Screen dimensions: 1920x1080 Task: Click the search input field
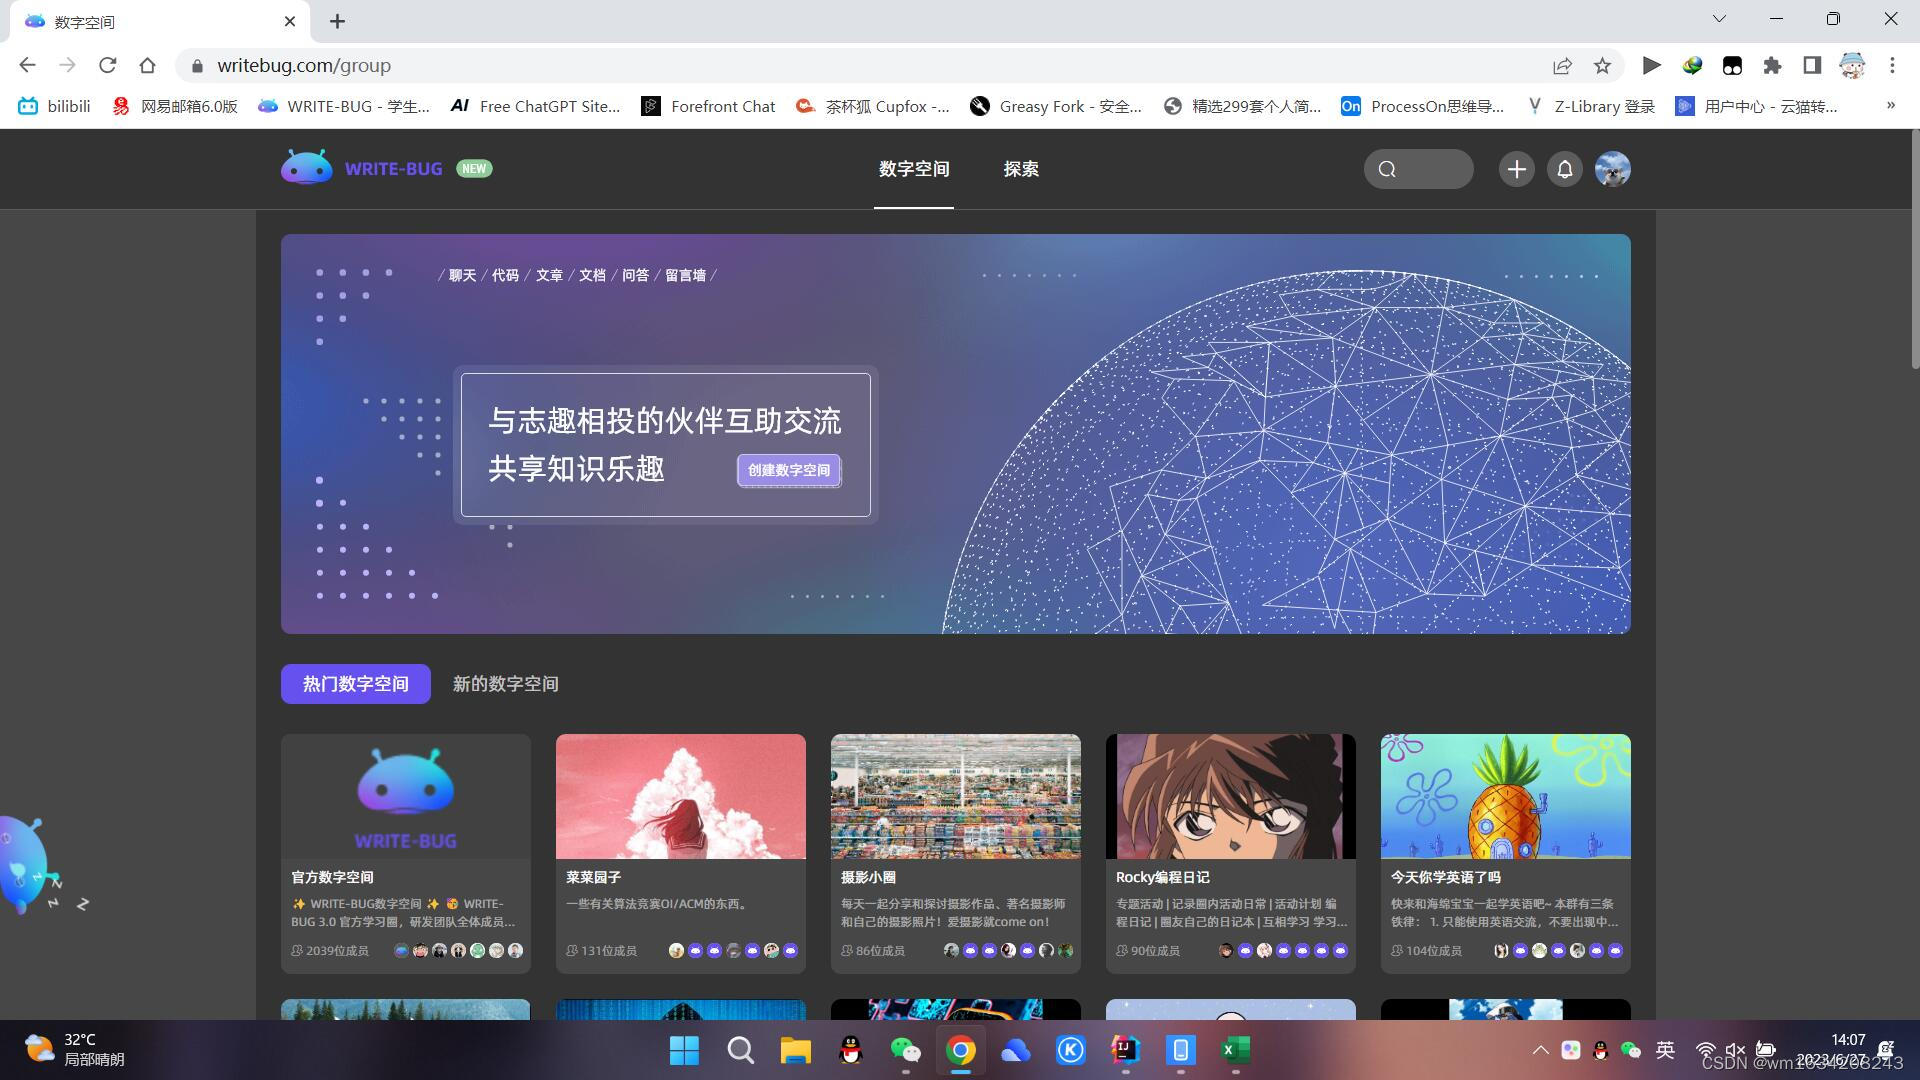1419,169
